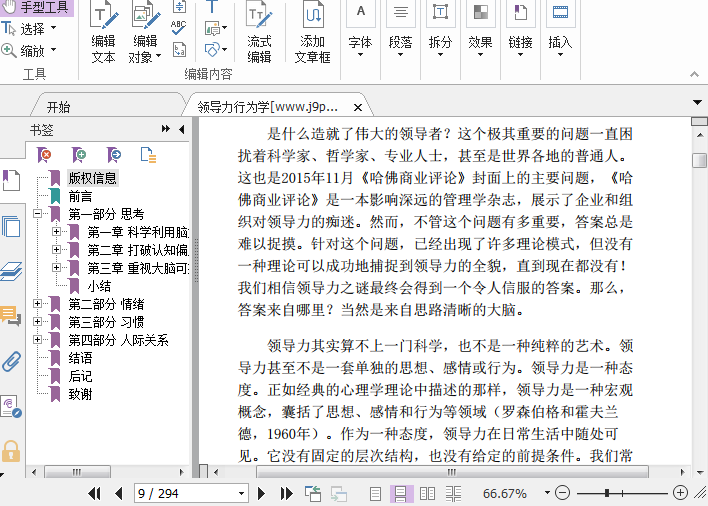Select the 前言 bookmark
This screenshot has height=506, width=708.
point(80,196)
